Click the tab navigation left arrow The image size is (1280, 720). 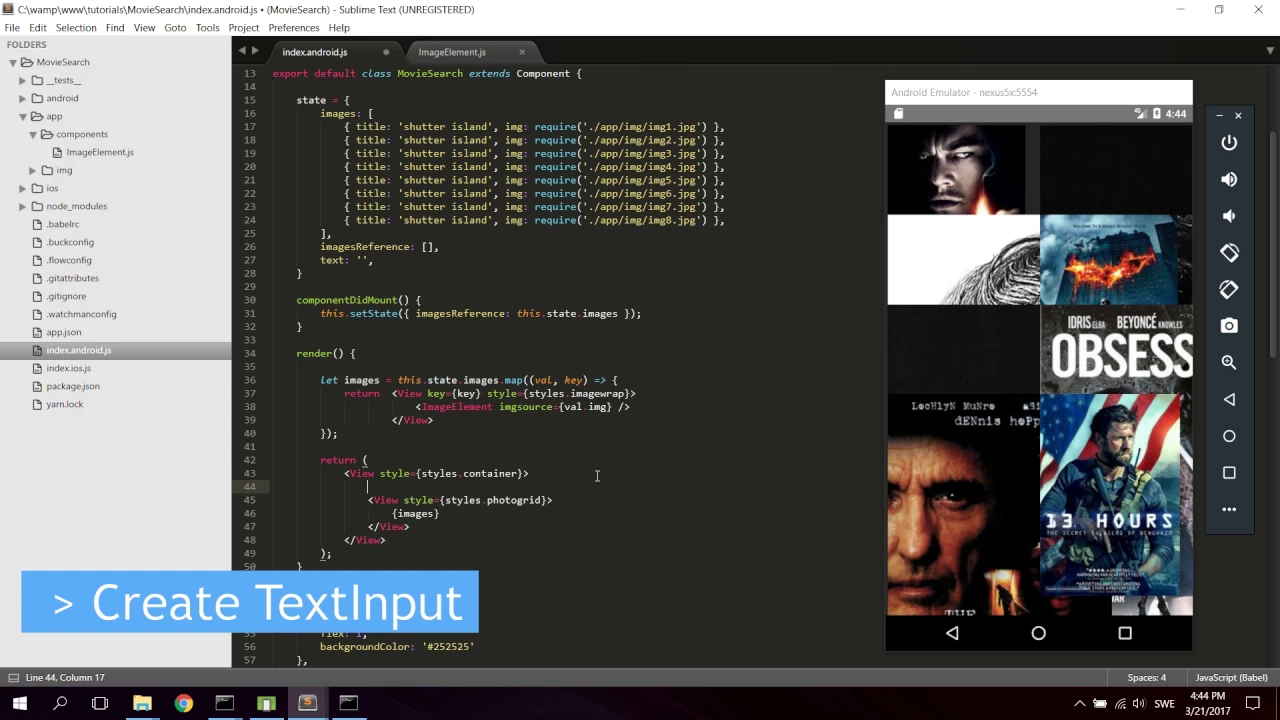[242, 50]
